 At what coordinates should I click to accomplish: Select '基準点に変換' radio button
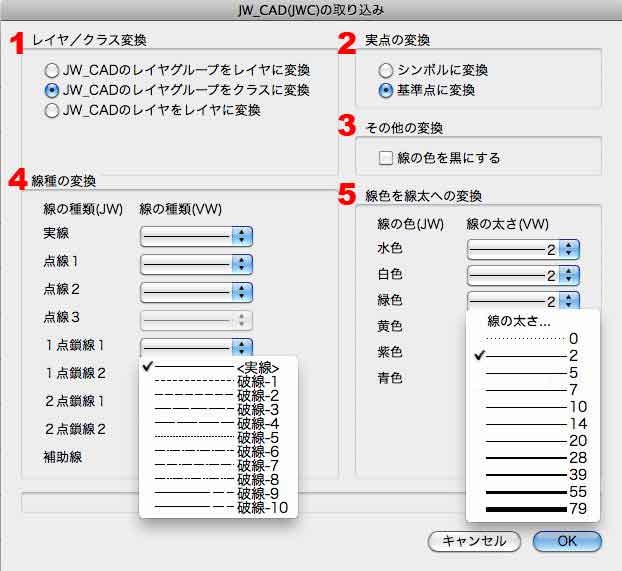386,91
